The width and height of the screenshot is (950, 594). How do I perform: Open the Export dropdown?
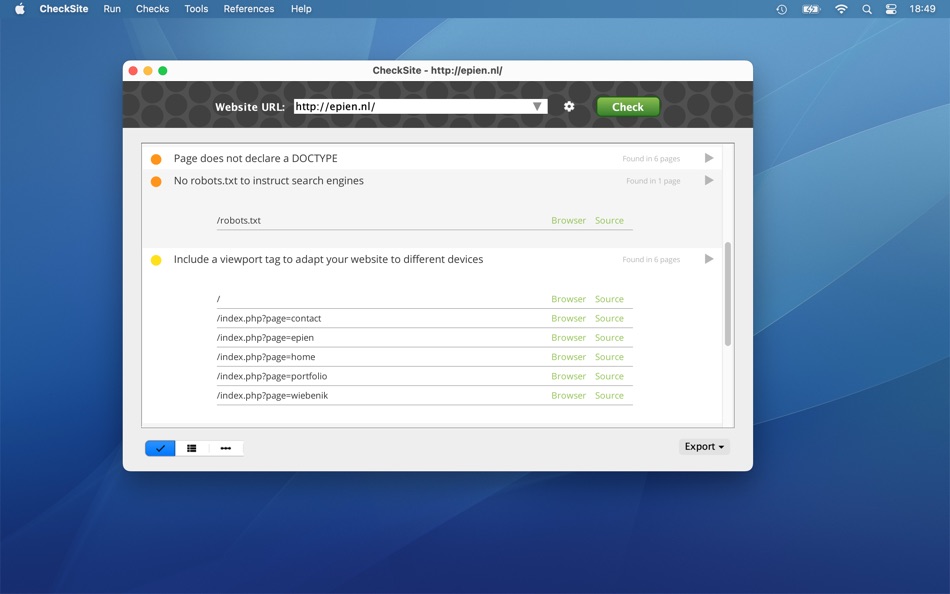[x=704, y=447]
